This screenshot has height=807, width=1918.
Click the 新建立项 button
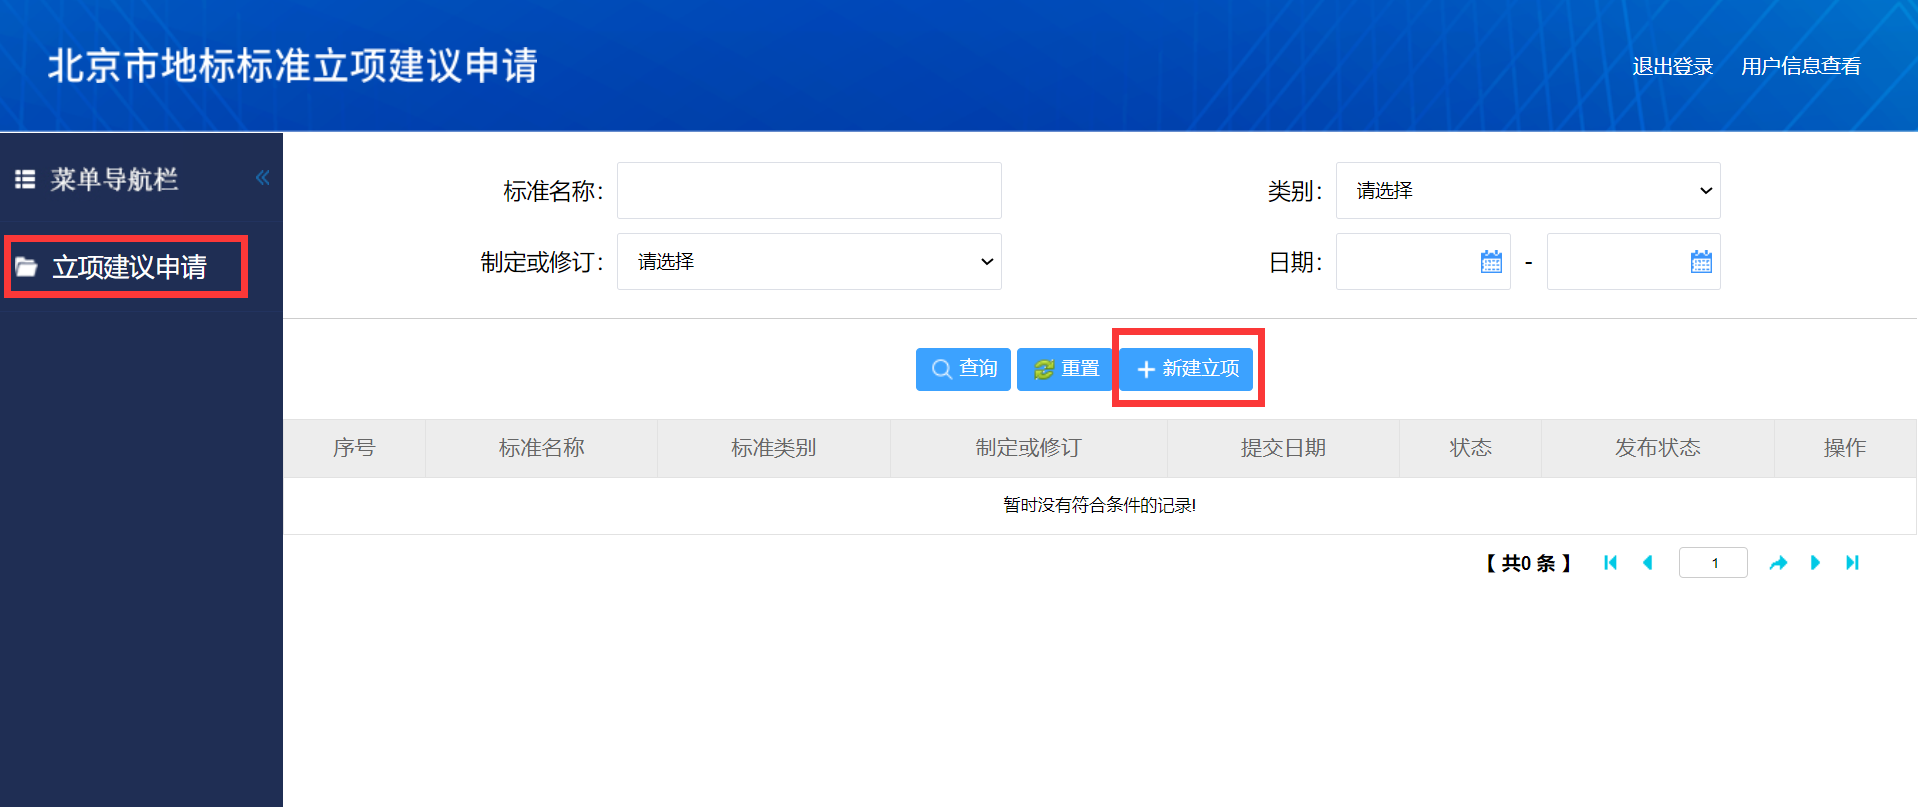pos(1187,369)
